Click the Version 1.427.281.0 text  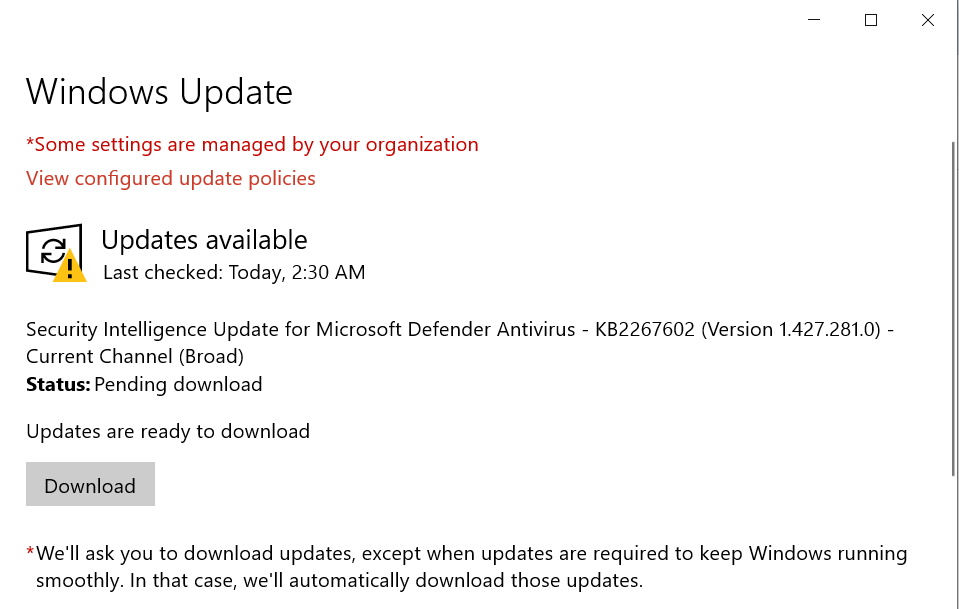click(790, 330)
